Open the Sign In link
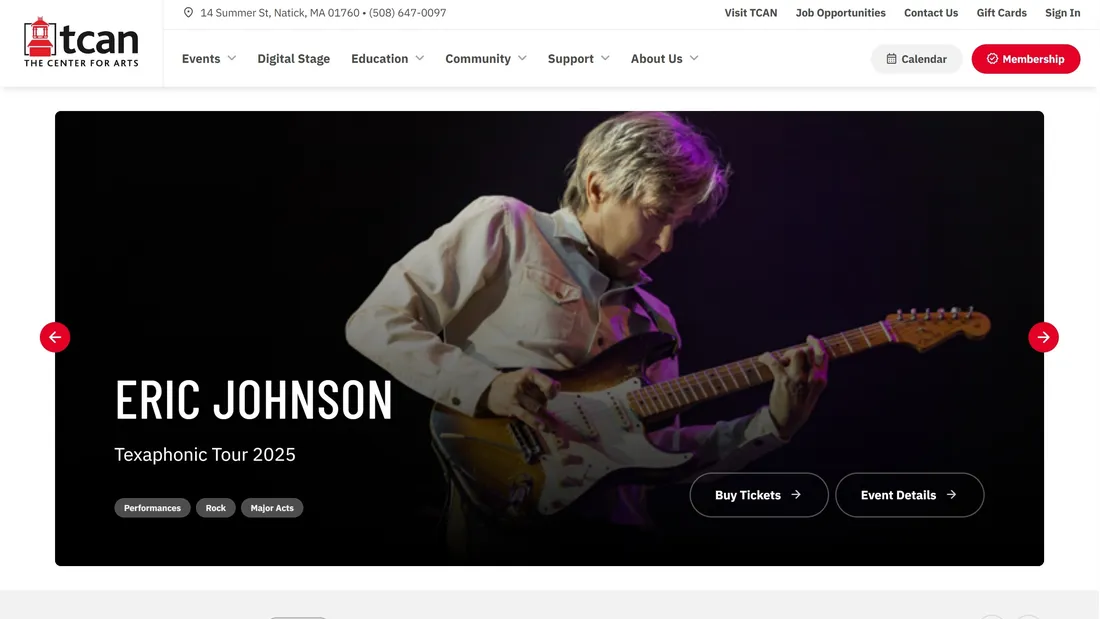The image size is (1100, 619). tap(1062, 13)
